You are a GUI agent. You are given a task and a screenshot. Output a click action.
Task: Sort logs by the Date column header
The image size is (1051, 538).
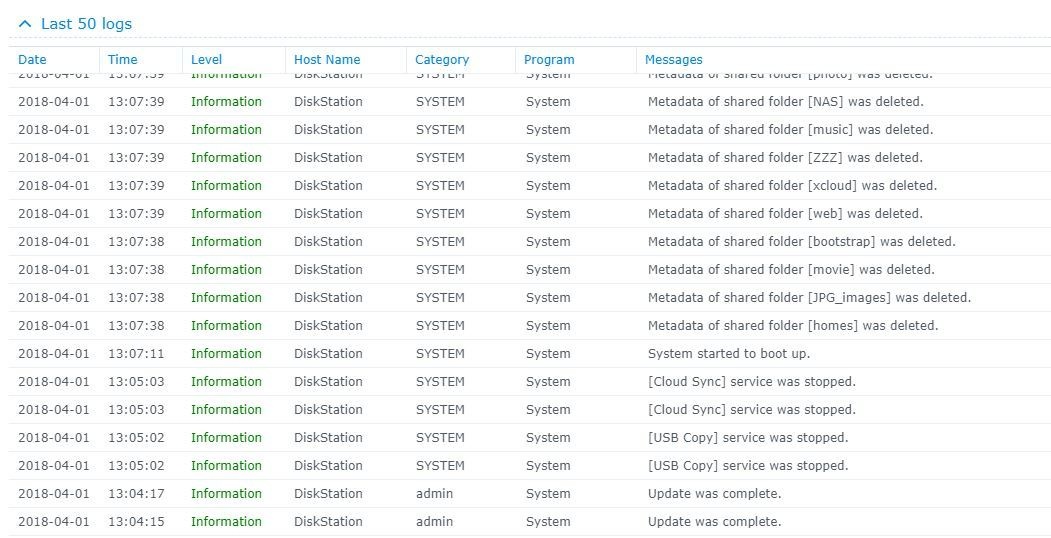[32, 60]
